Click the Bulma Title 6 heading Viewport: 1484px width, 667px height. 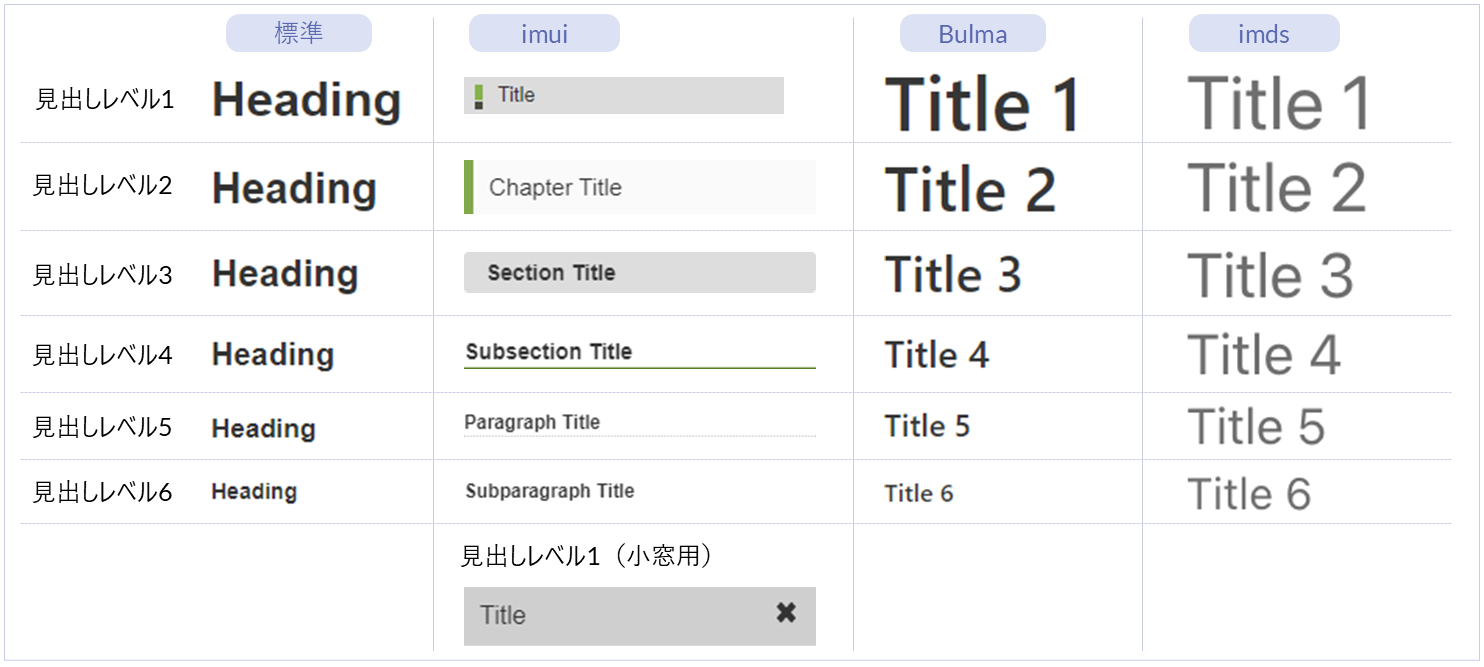click(919, 493)
